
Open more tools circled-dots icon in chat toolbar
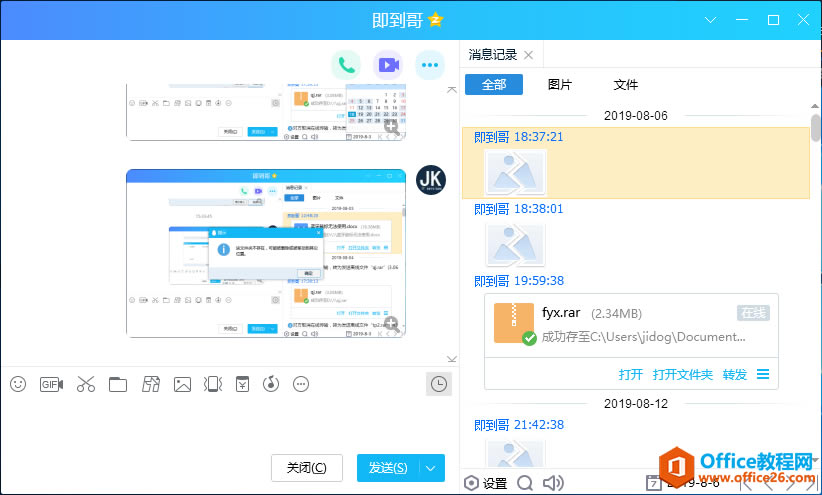[x=301, y=384]
